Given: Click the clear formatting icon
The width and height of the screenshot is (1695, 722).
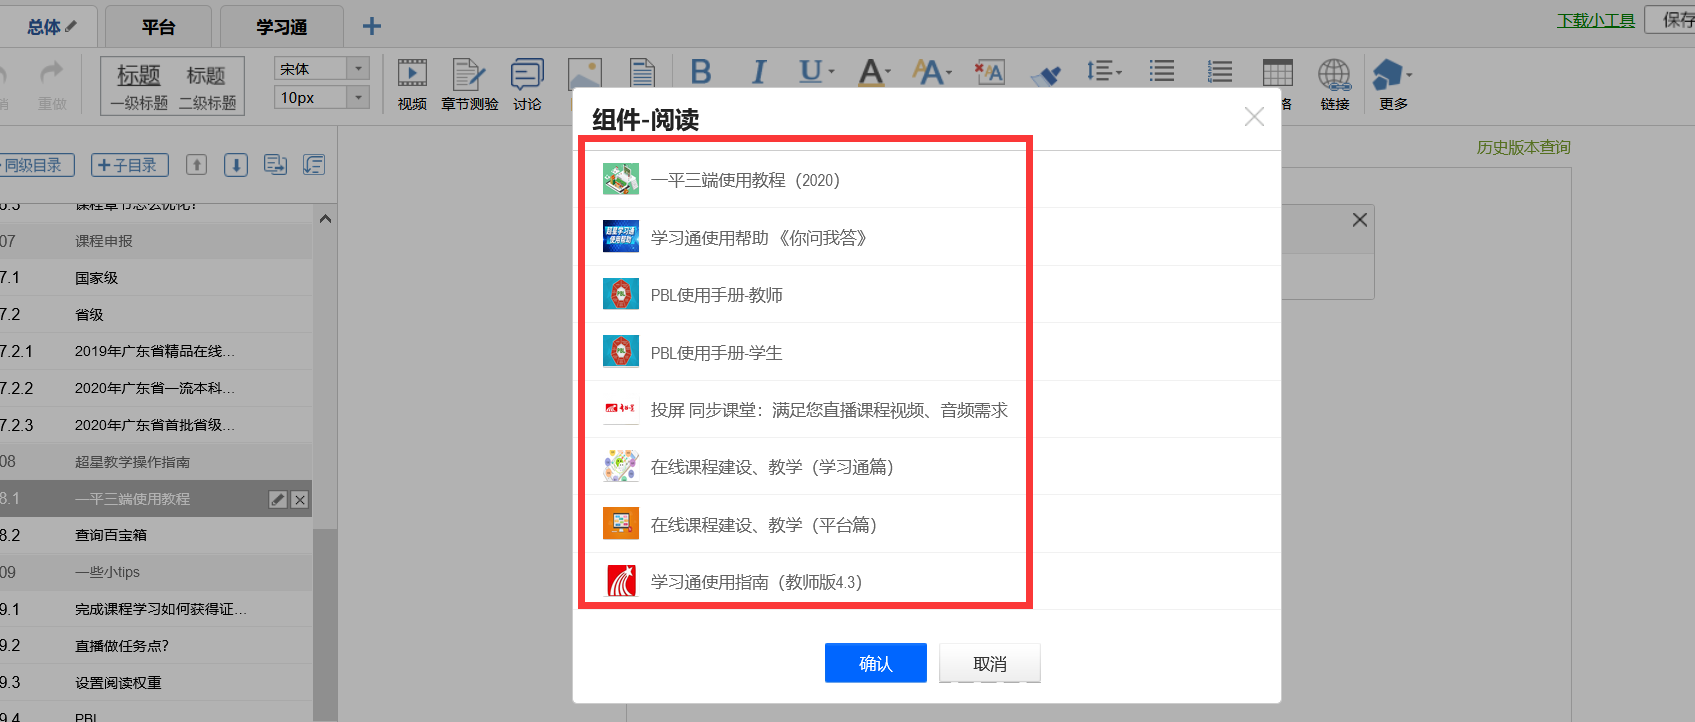Looking at the screenshot, I should [x=990, y=72].
